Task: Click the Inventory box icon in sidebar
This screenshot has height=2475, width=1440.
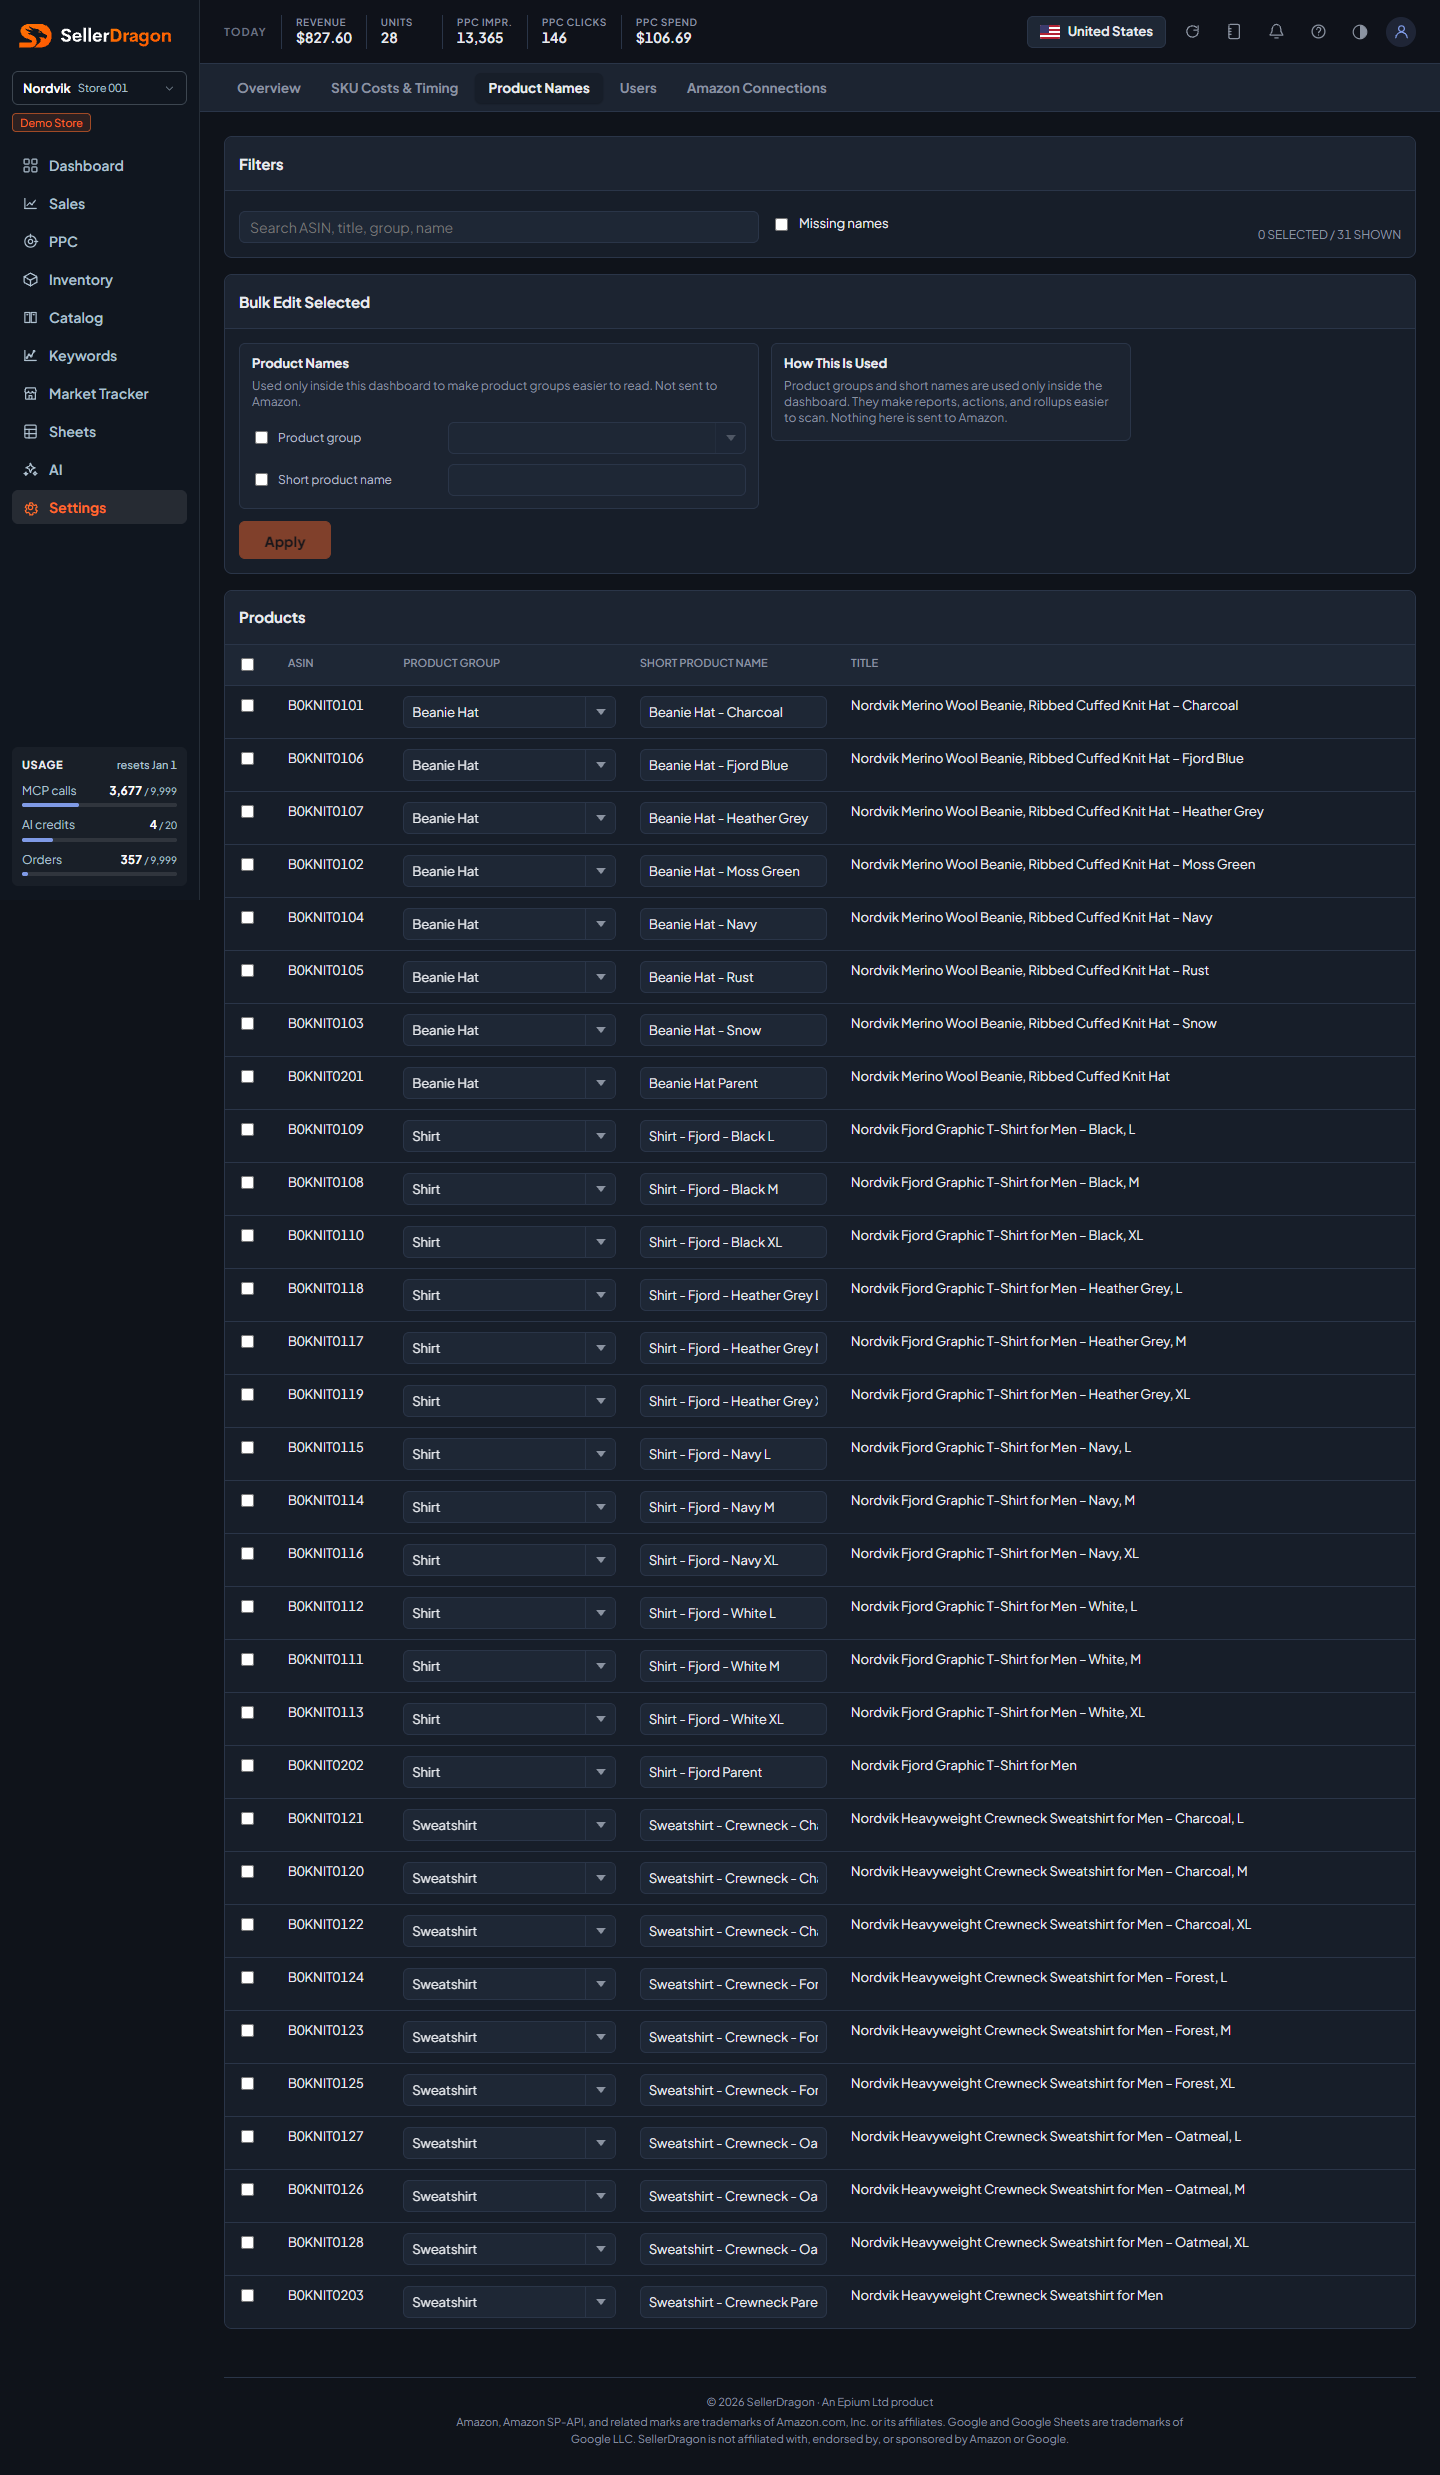Action: 31,280
